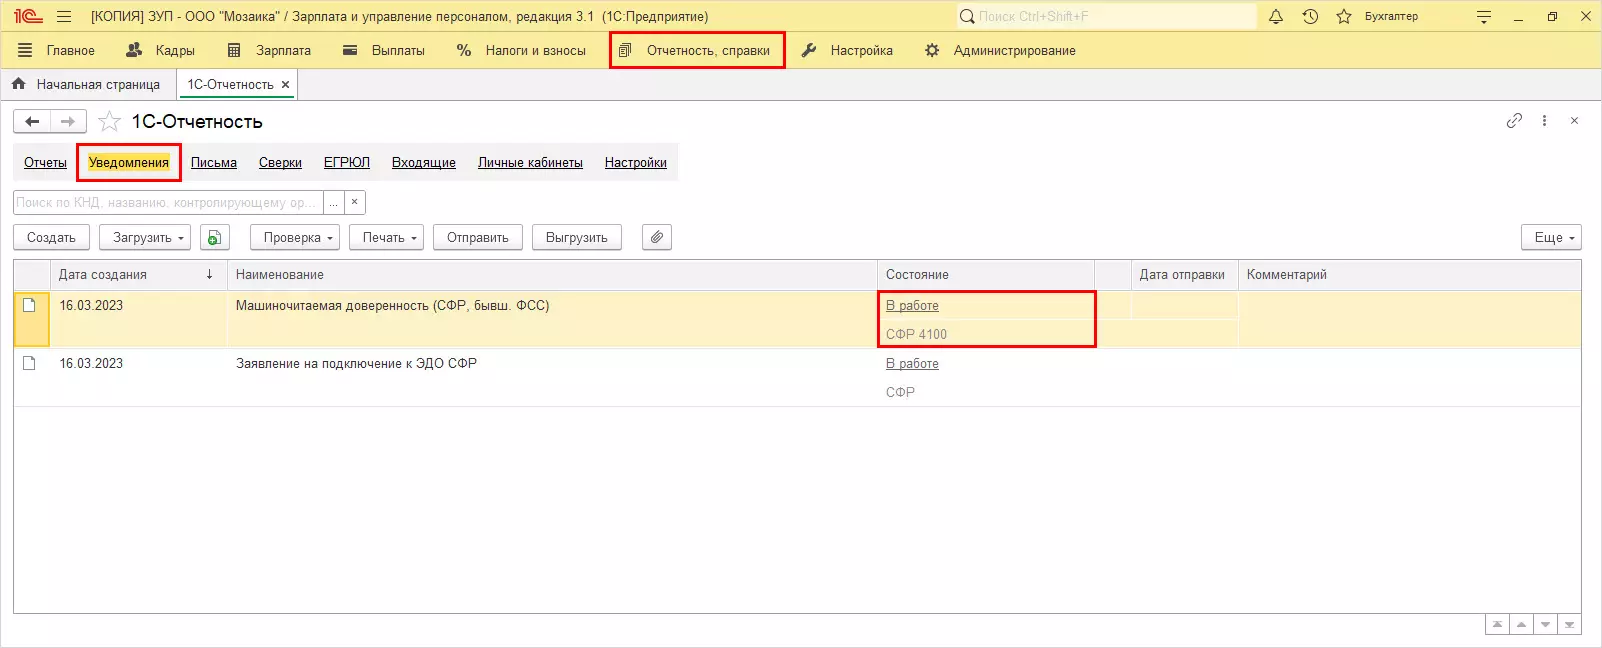Screen dimensions: 1602x648
Task: Open the Входящие tab
Action: pos(424,162)
